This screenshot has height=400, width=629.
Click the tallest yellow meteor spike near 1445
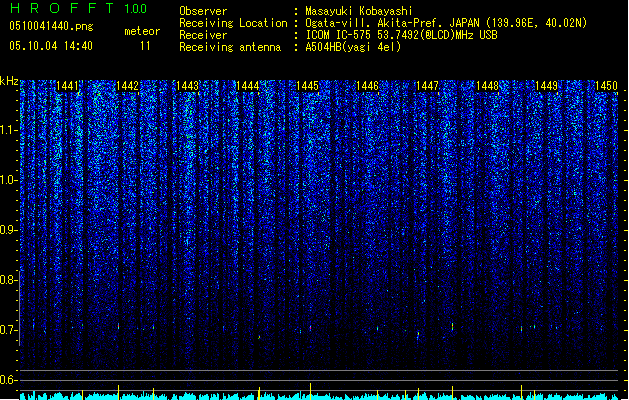(x=310, y=391)
